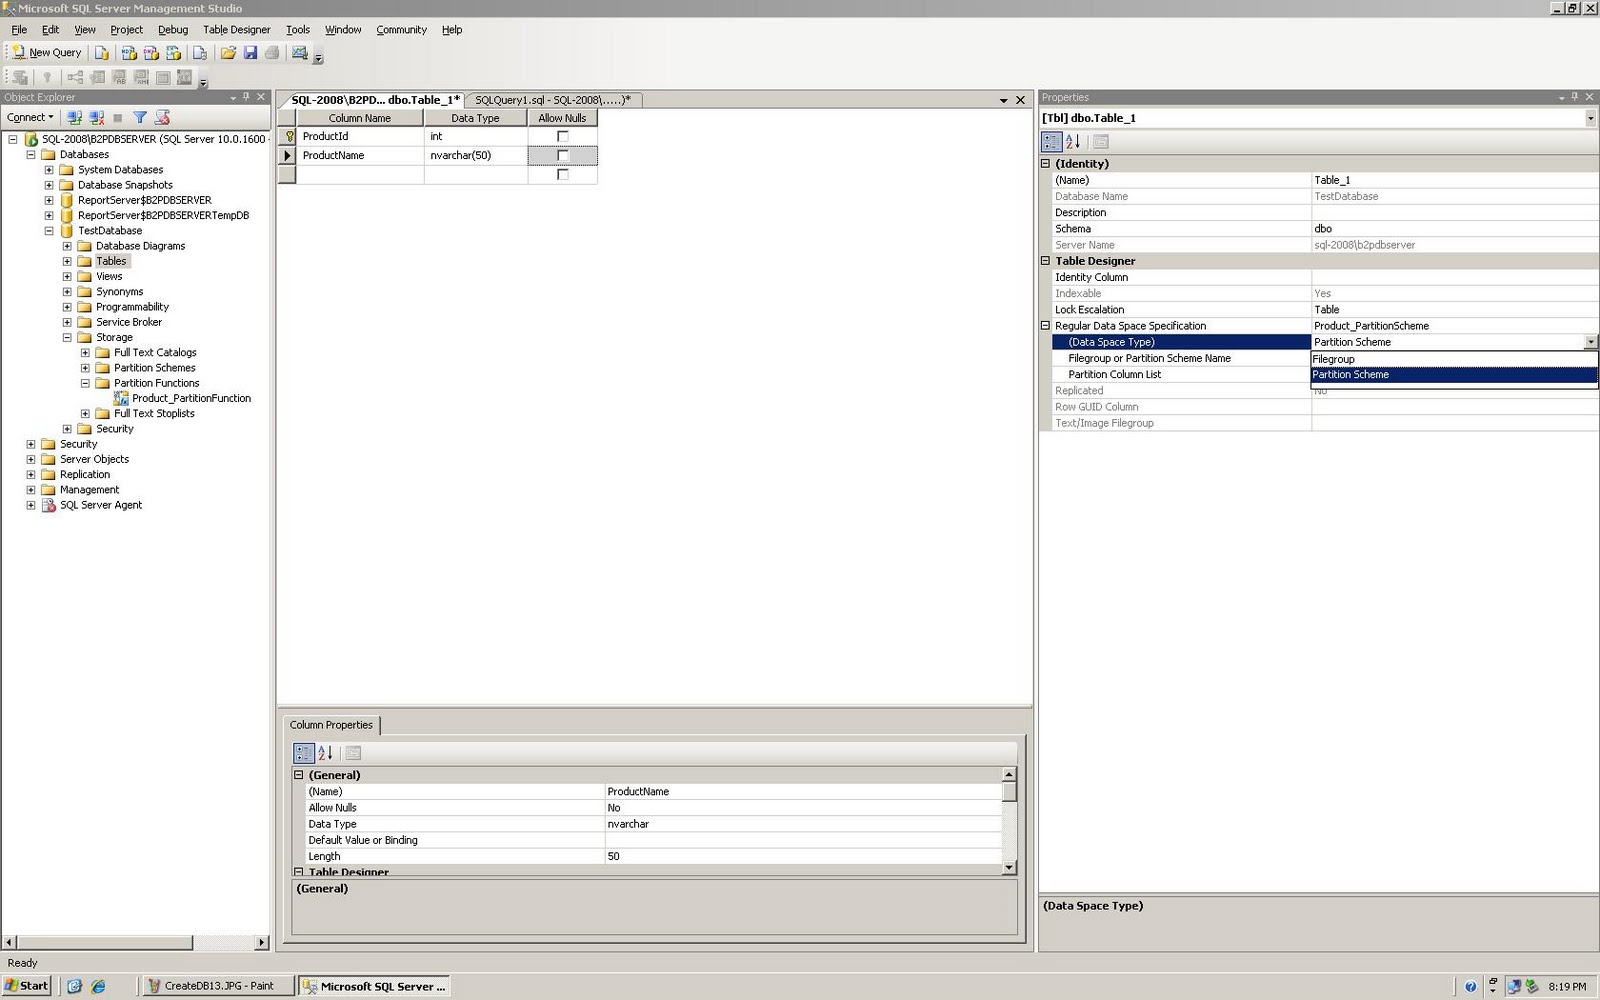This screenshot has width=1600, height=1000.
Task: Click the Data Type column header
Action: pos(475,118)
